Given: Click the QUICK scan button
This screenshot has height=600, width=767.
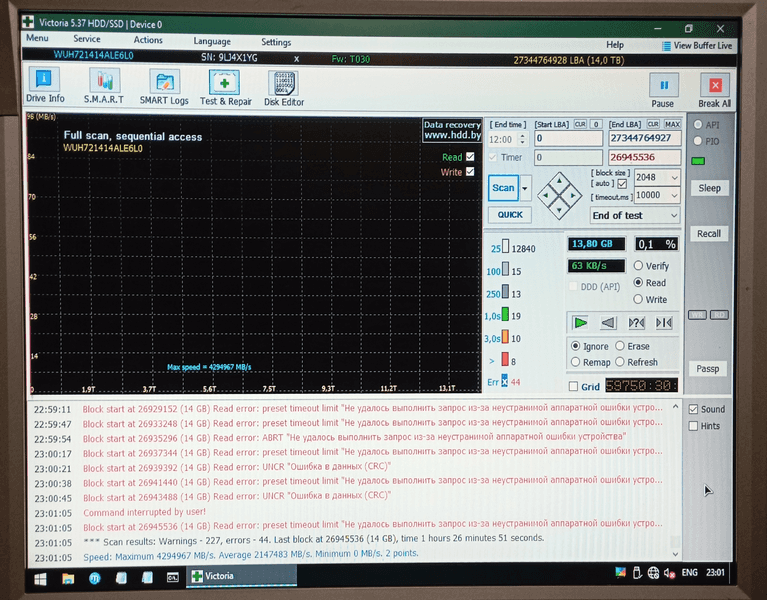Looking at the screenshot, I should coord(509,214).
